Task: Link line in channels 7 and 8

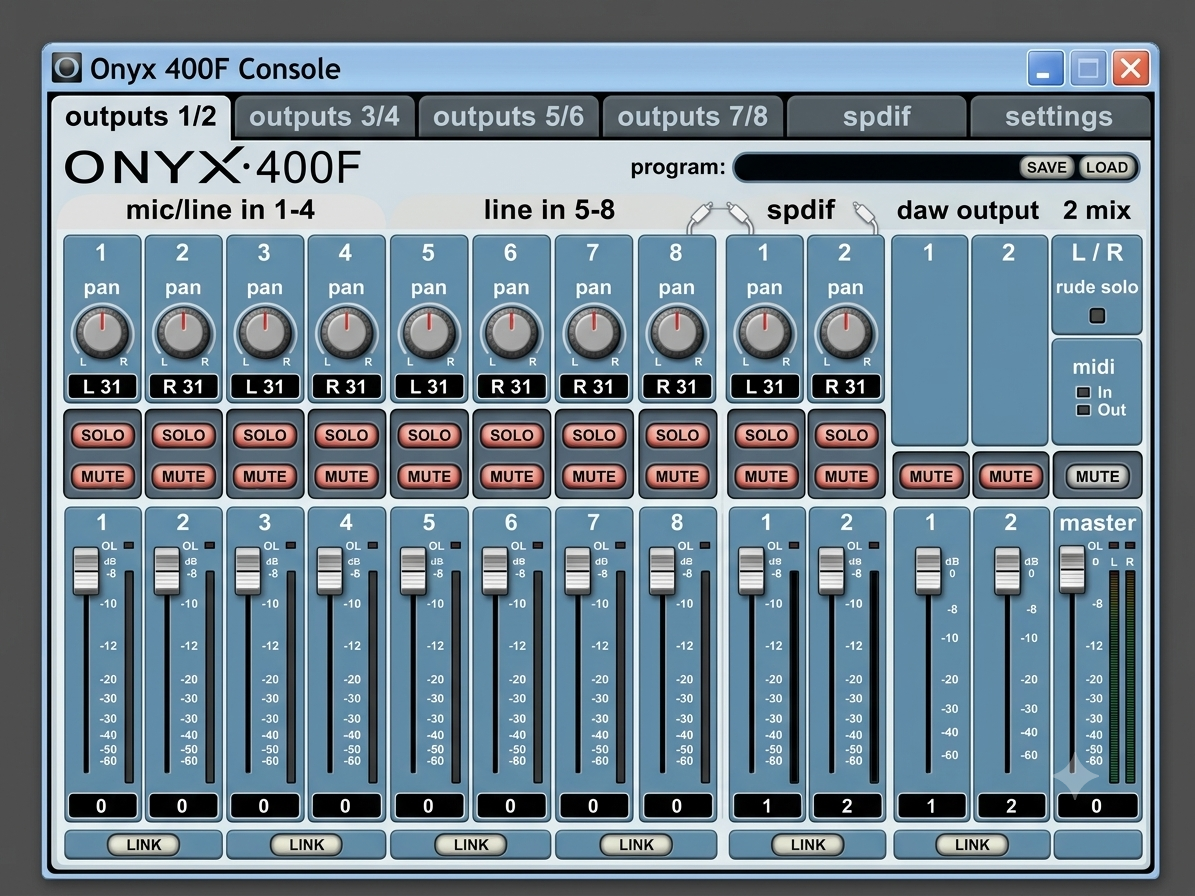Action: [636, 844]
